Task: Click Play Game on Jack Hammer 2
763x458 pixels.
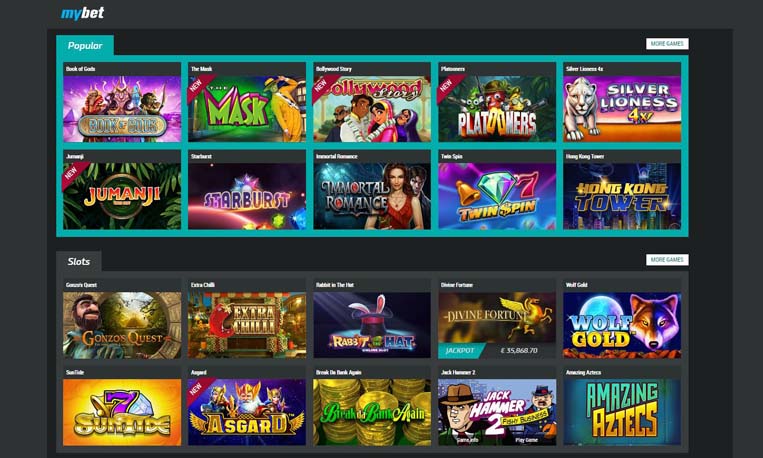Action: point(527,440)
